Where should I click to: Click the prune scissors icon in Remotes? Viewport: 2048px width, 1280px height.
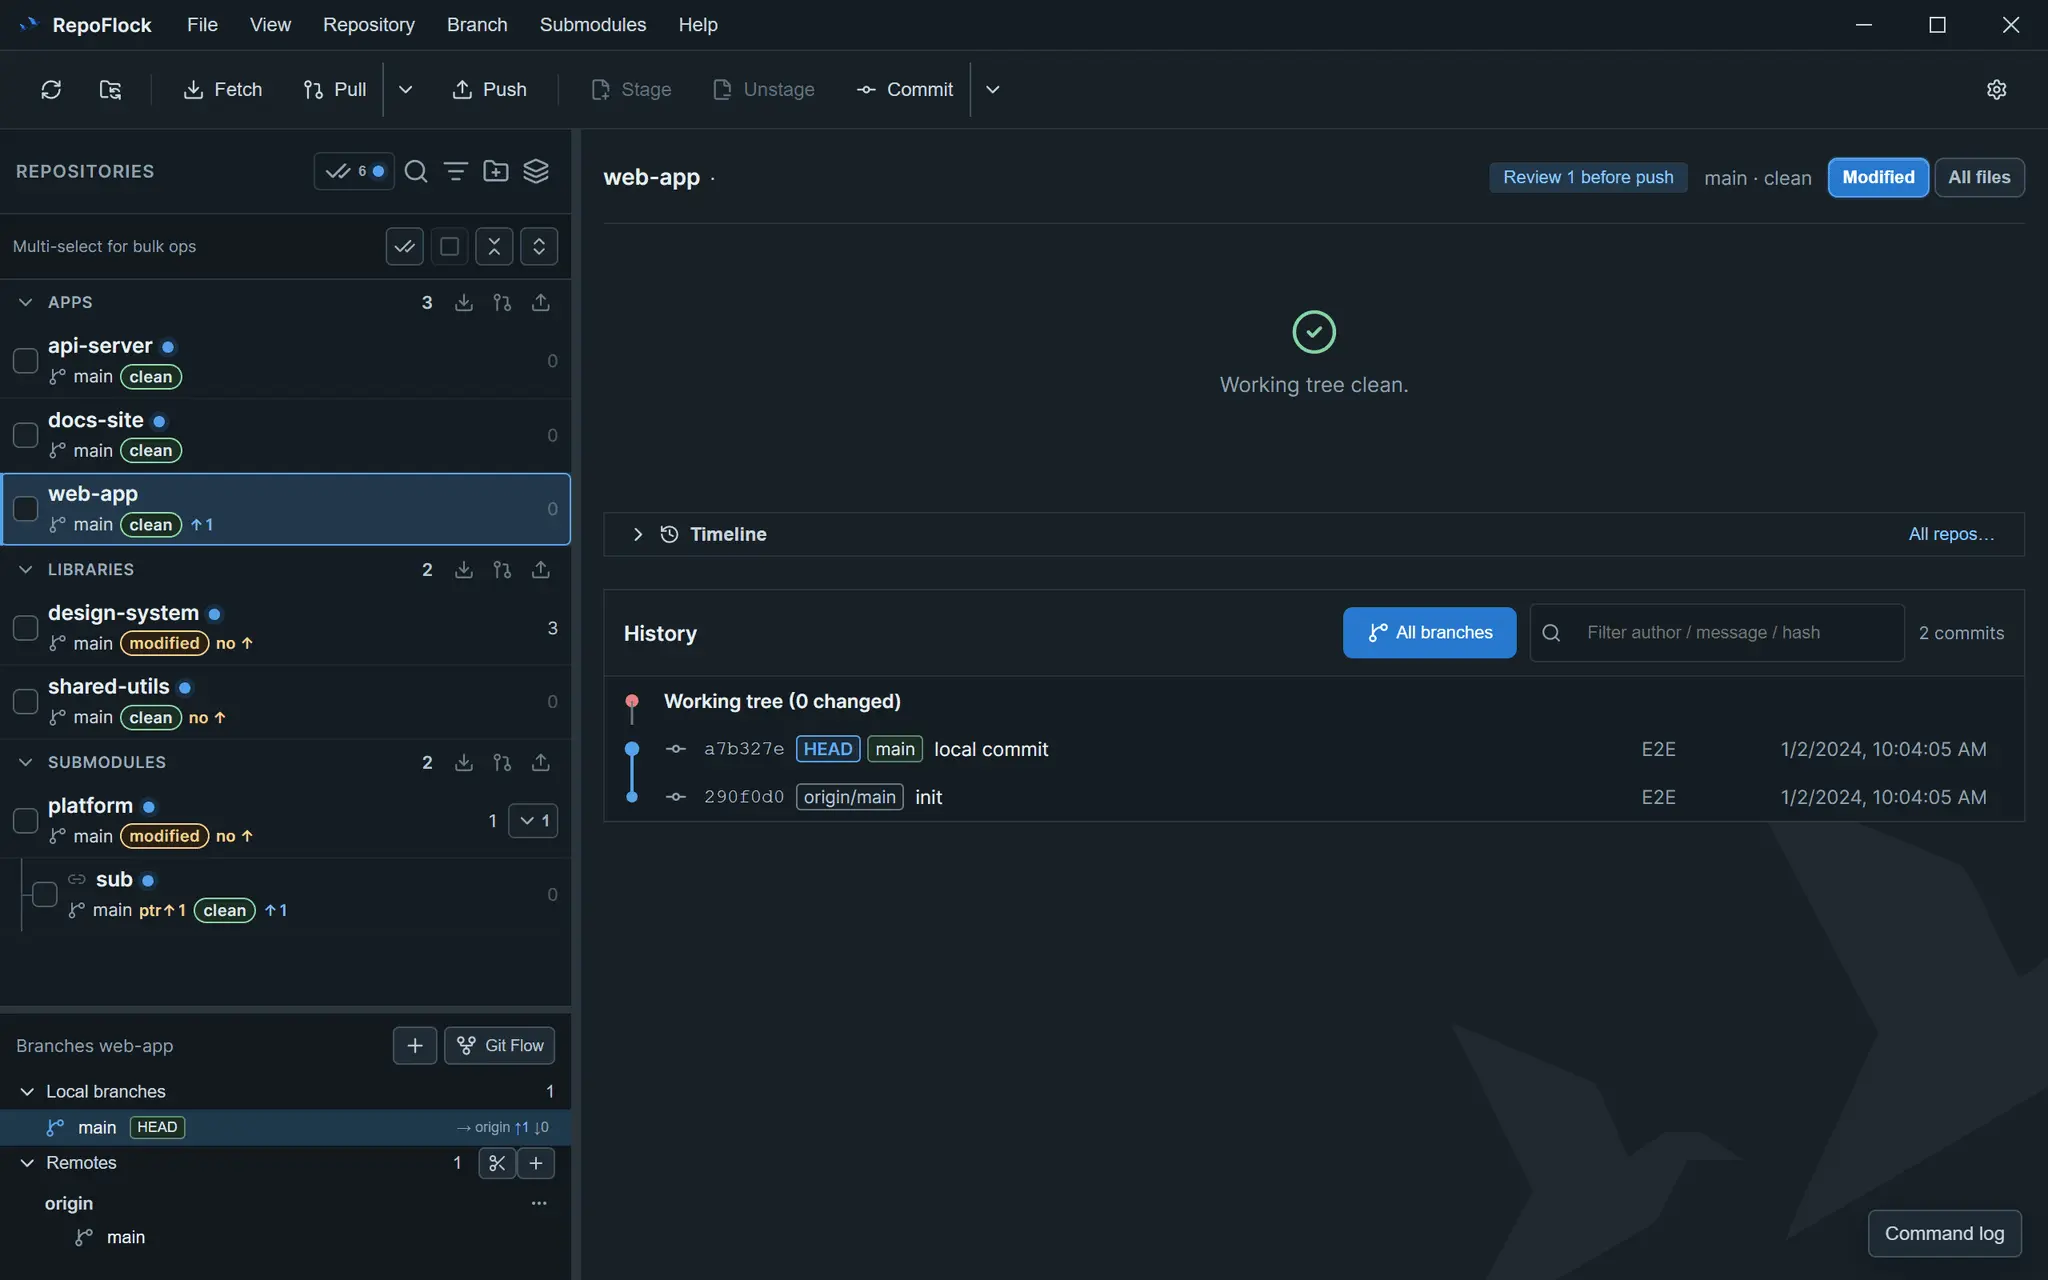click(497, 1163)
